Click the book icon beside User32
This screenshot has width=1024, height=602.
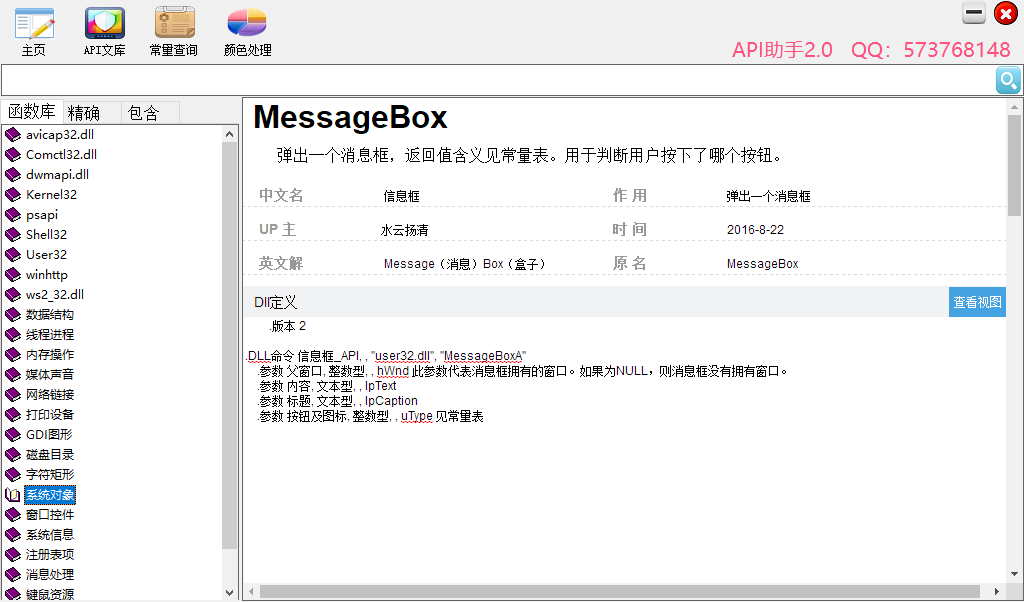click(13, 255)
